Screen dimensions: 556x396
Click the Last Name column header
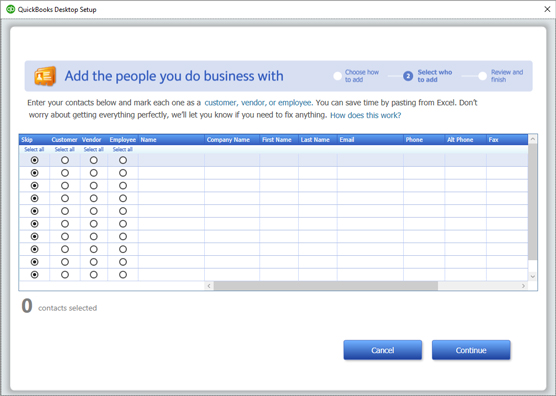pyautogui.click(x=318, y=140)
